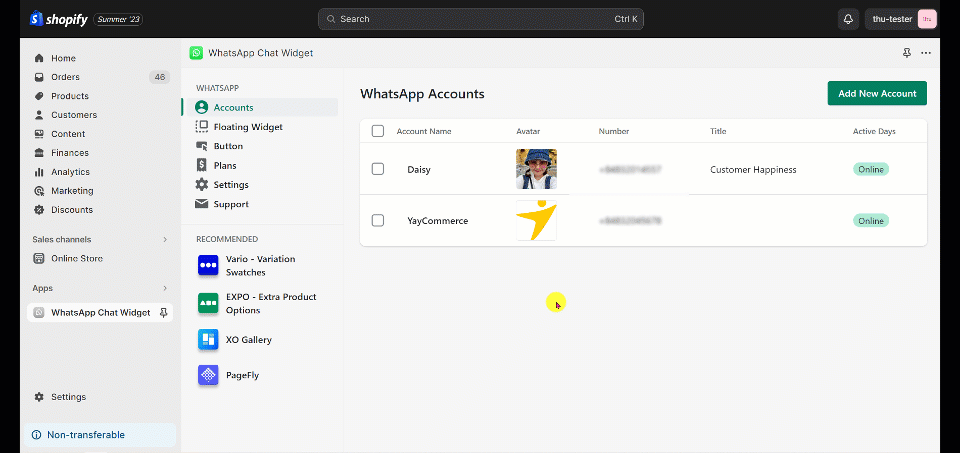
Task: Click the Non-transferable banner
Action: pos(99,435)
